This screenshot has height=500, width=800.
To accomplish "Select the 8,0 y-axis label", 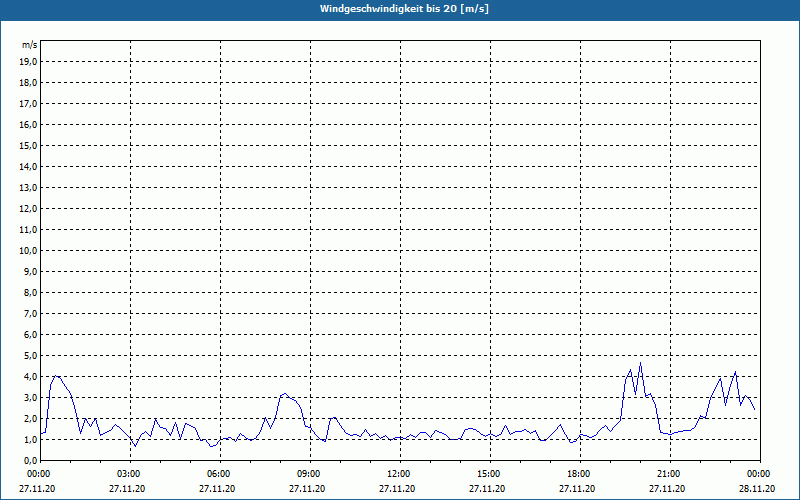I will tap(30, 292).
